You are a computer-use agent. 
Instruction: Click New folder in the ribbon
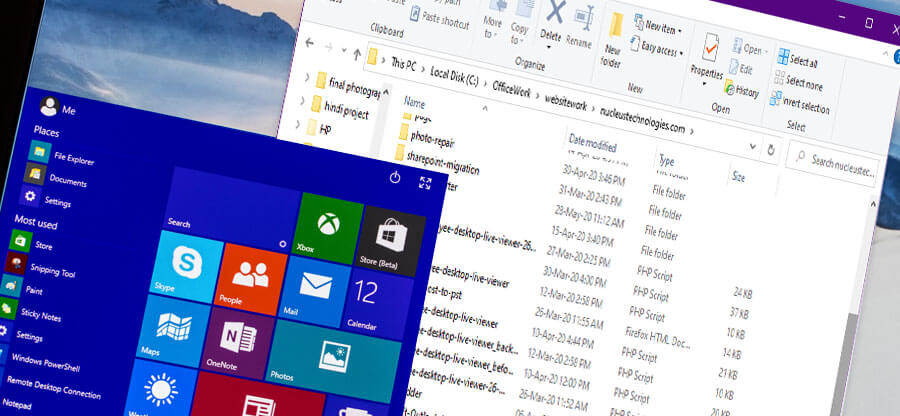(614, 41)
